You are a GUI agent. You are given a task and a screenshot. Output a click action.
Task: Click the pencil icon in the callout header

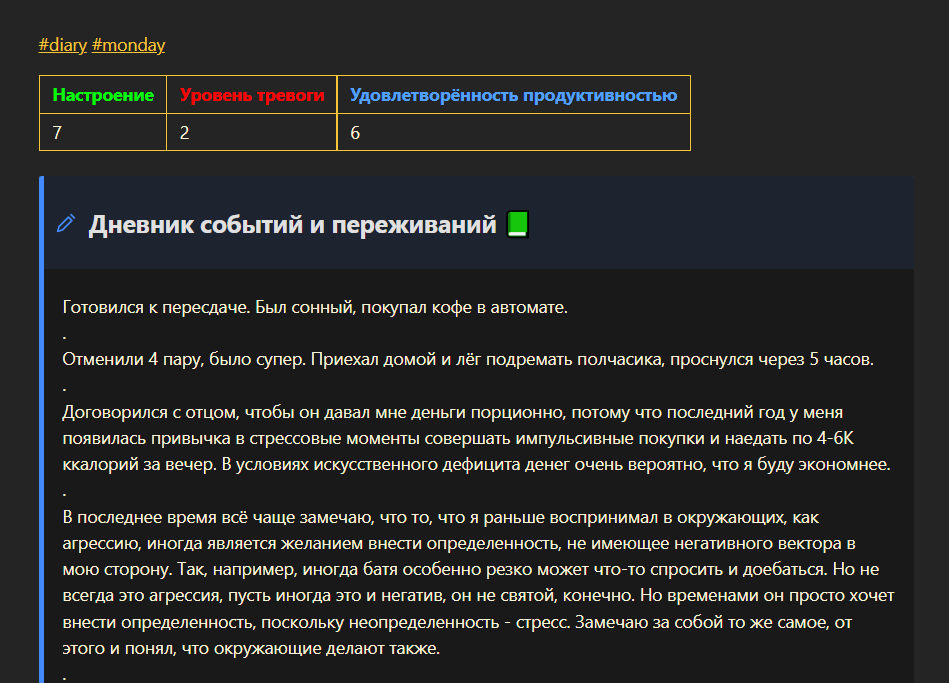(66, 223)
